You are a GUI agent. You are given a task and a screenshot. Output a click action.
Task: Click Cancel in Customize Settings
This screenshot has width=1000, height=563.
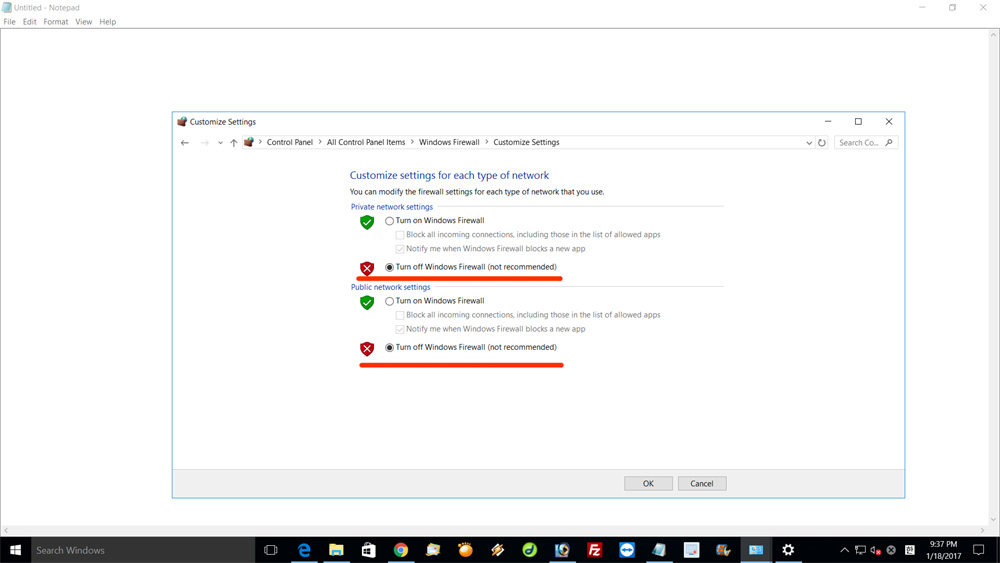point(702,483)
